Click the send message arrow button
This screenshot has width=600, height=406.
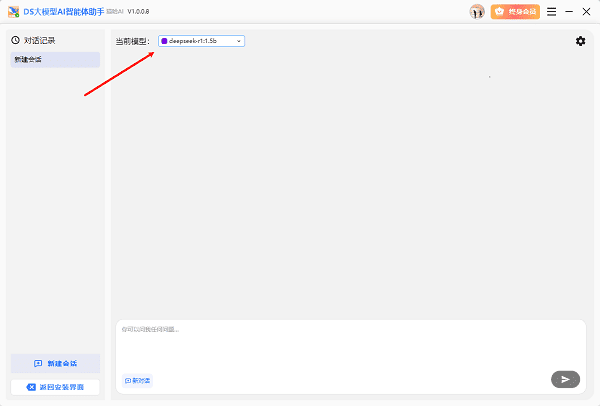pos(565,379)
